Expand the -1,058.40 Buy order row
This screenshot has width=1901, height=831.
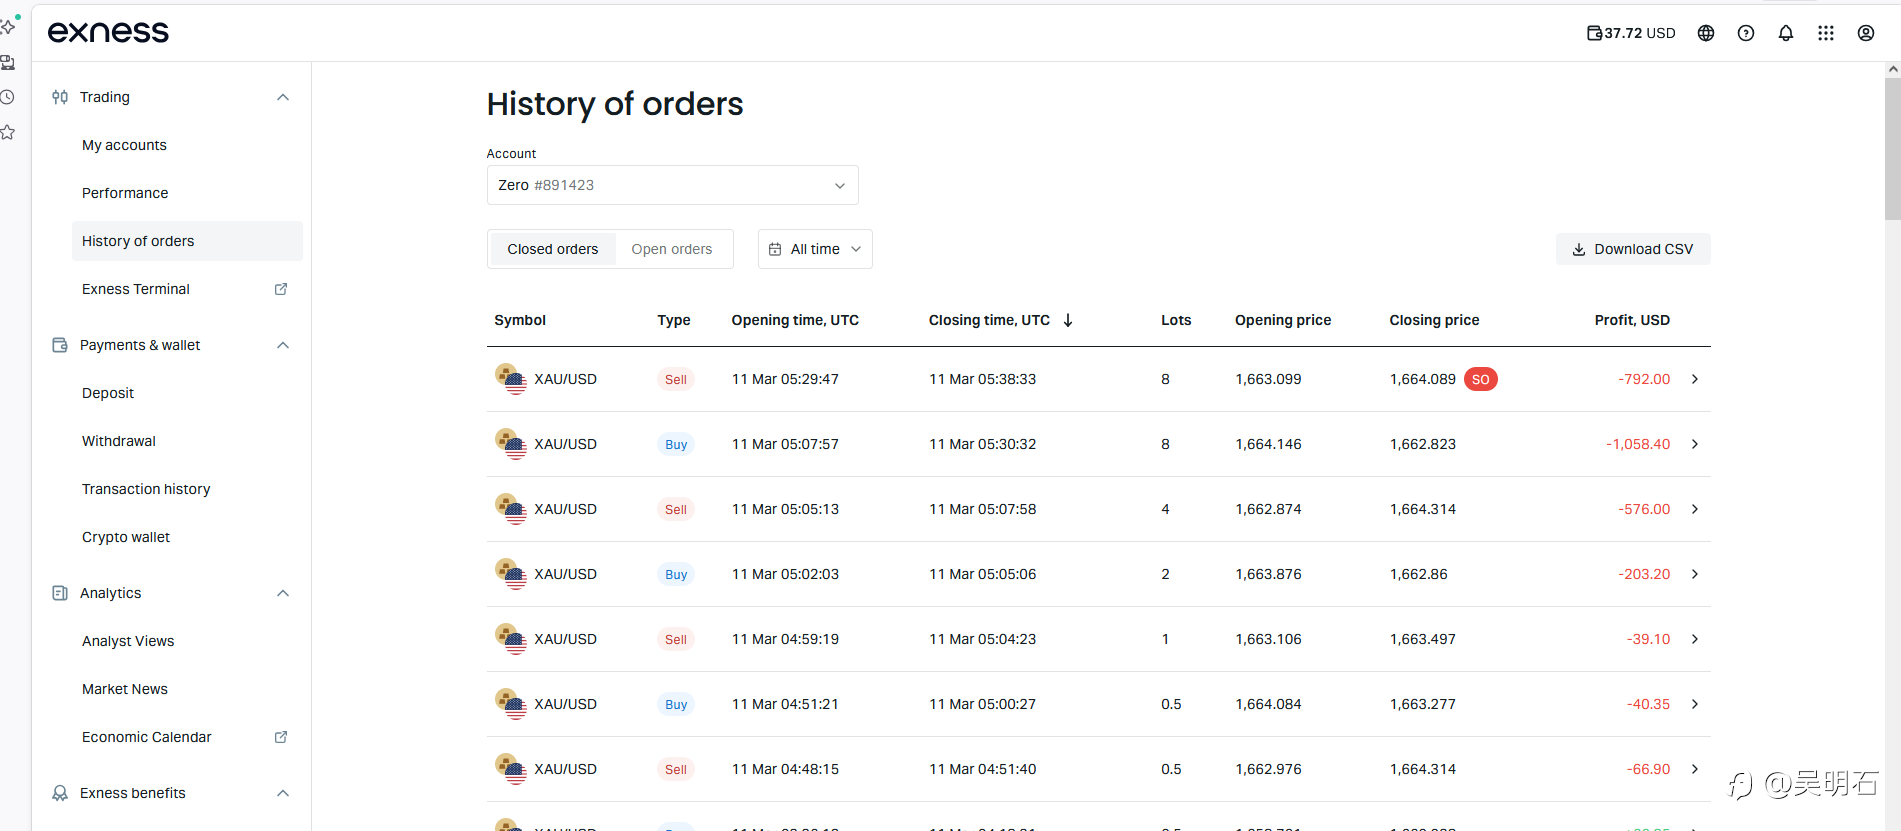pyautogui.click(x=1695, y=444)
